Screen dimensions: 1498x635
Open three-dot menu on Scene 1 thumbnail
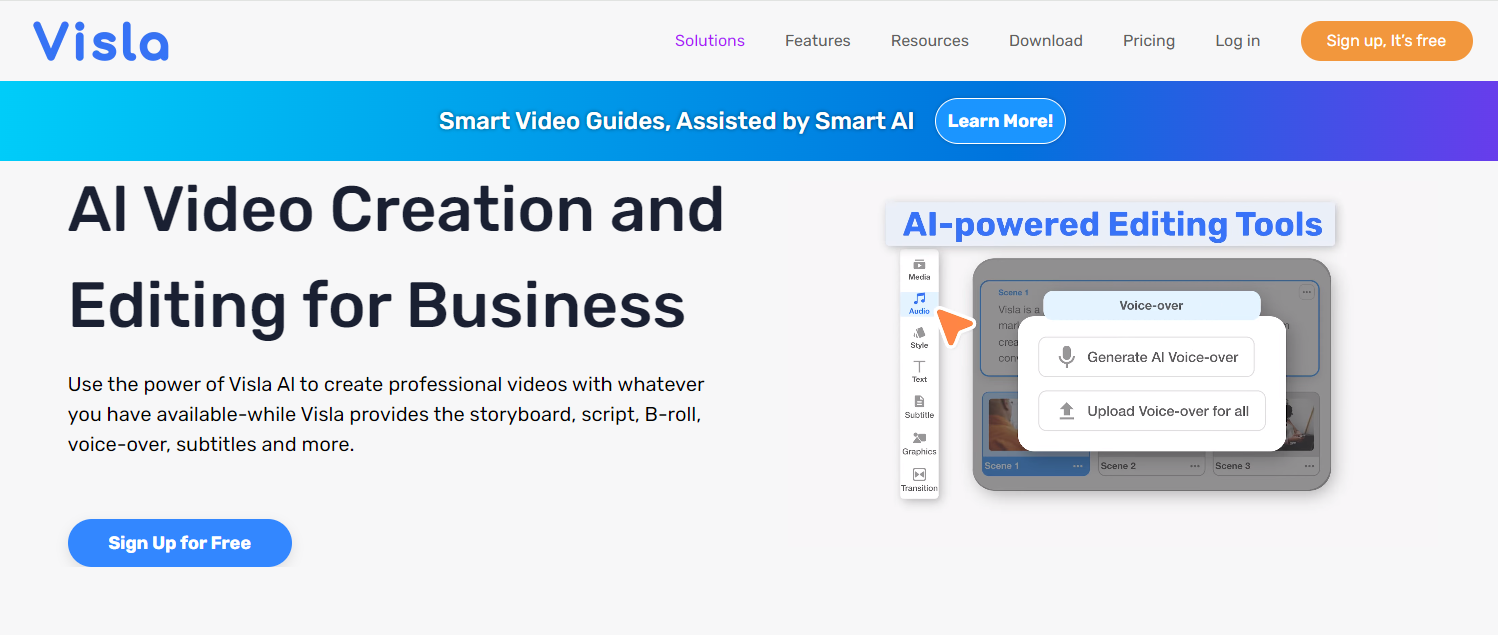(1078, 466)
